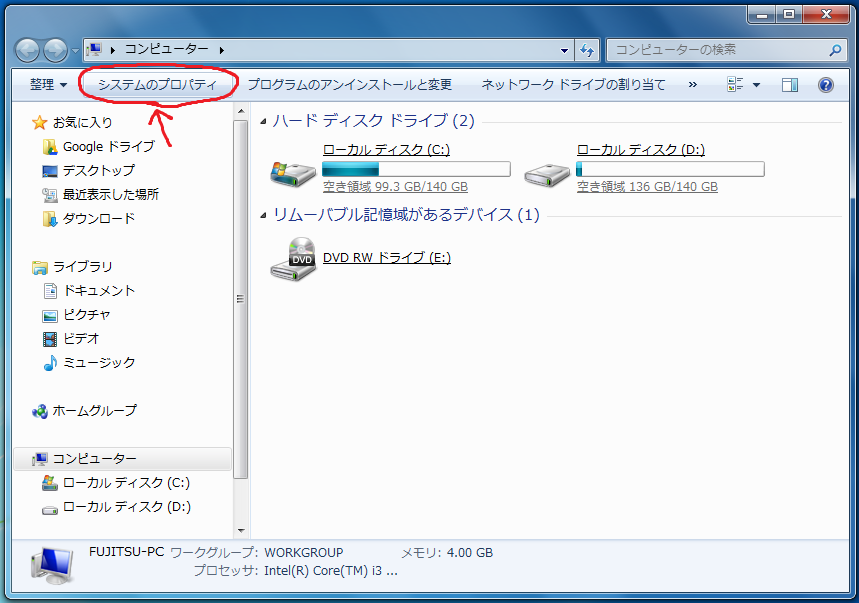
Task: Show more toolbar commands chevron
Action: pyautogui.click(x=692, y=84)
